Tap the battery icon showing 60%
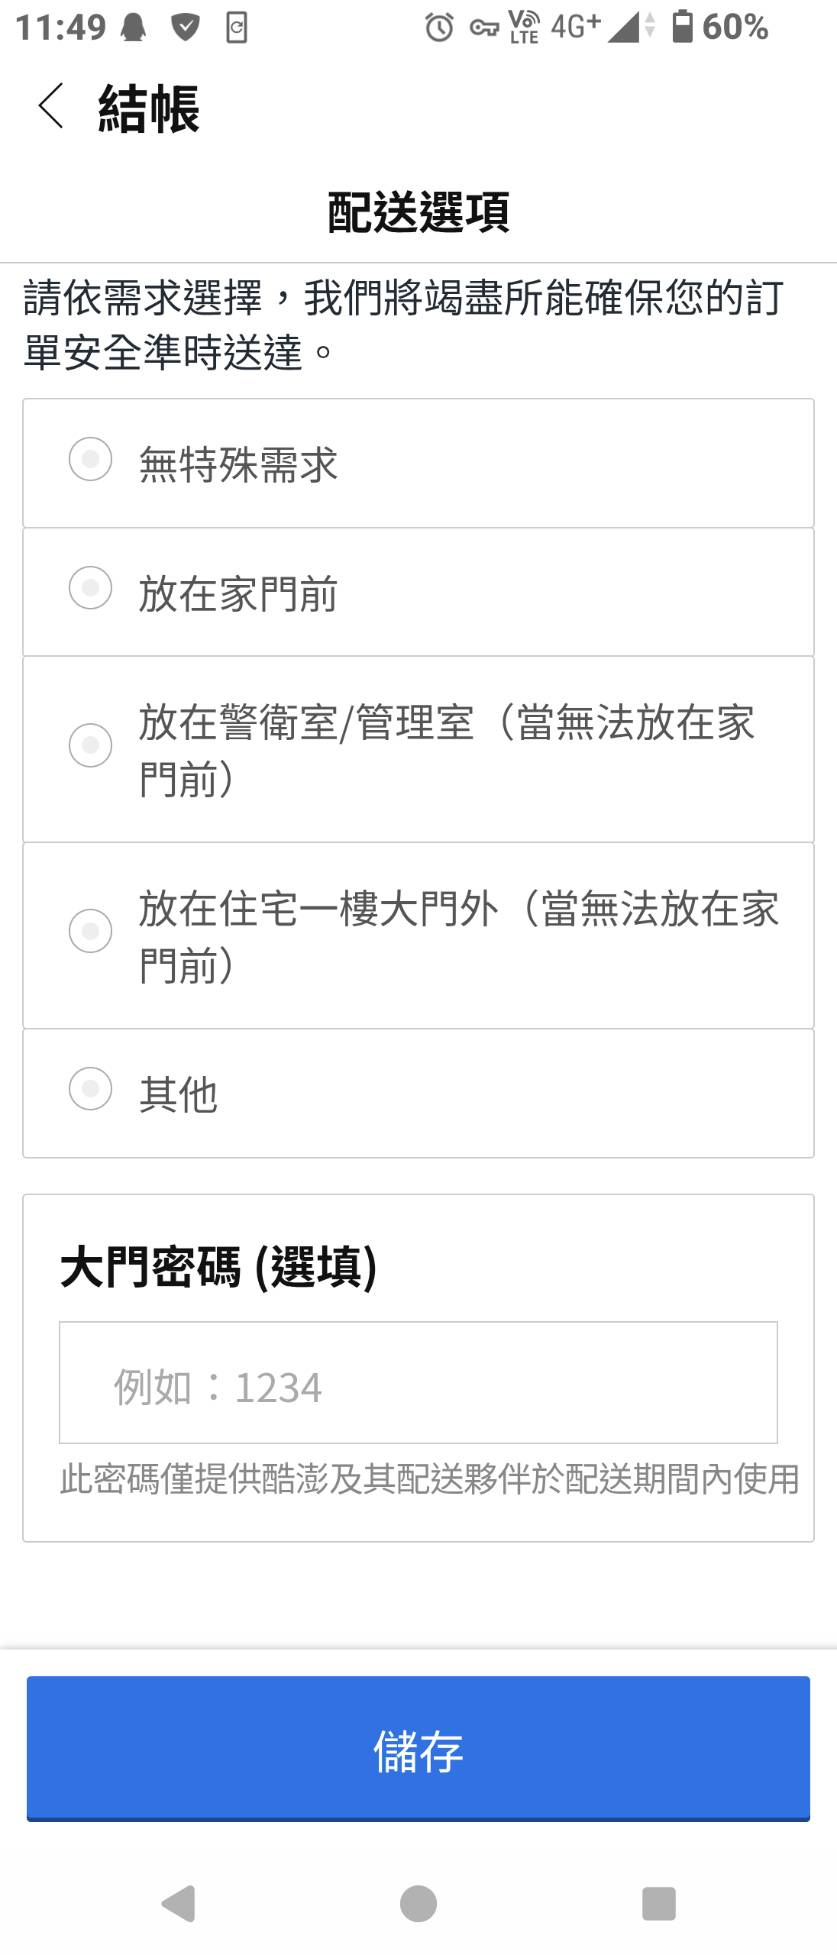 click(682, 26)
